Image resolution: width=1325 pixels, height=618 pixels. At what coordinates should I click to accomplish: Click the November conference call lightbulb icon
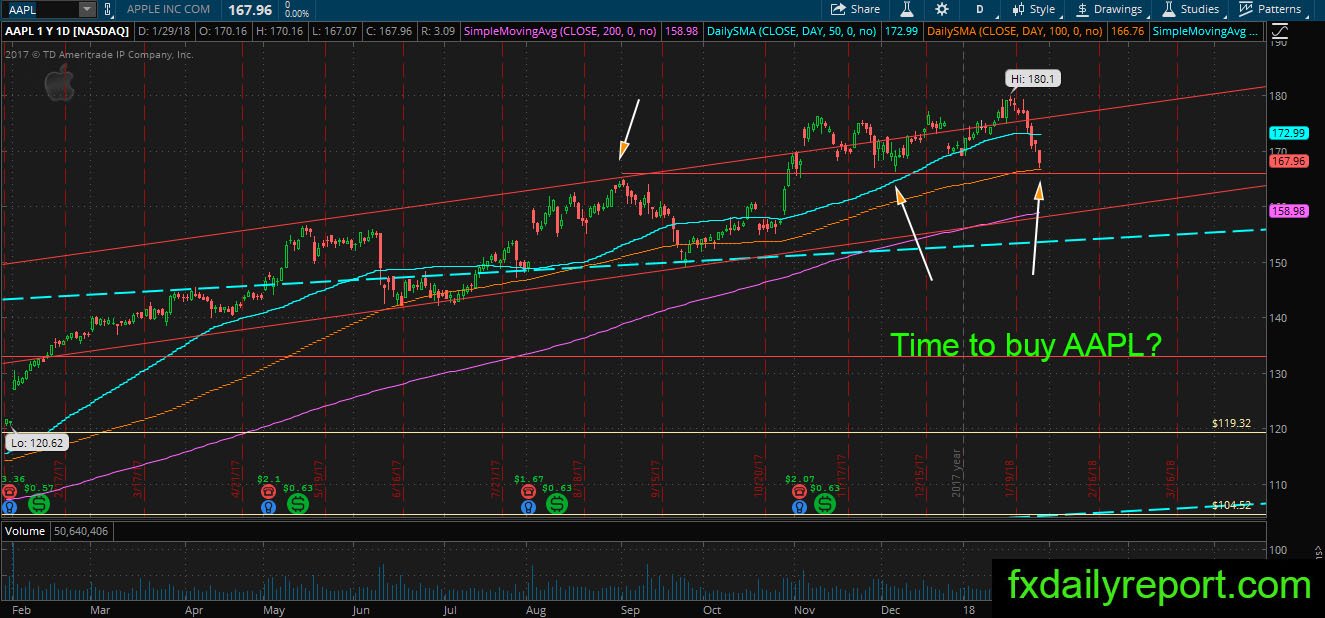coord(797,508)
